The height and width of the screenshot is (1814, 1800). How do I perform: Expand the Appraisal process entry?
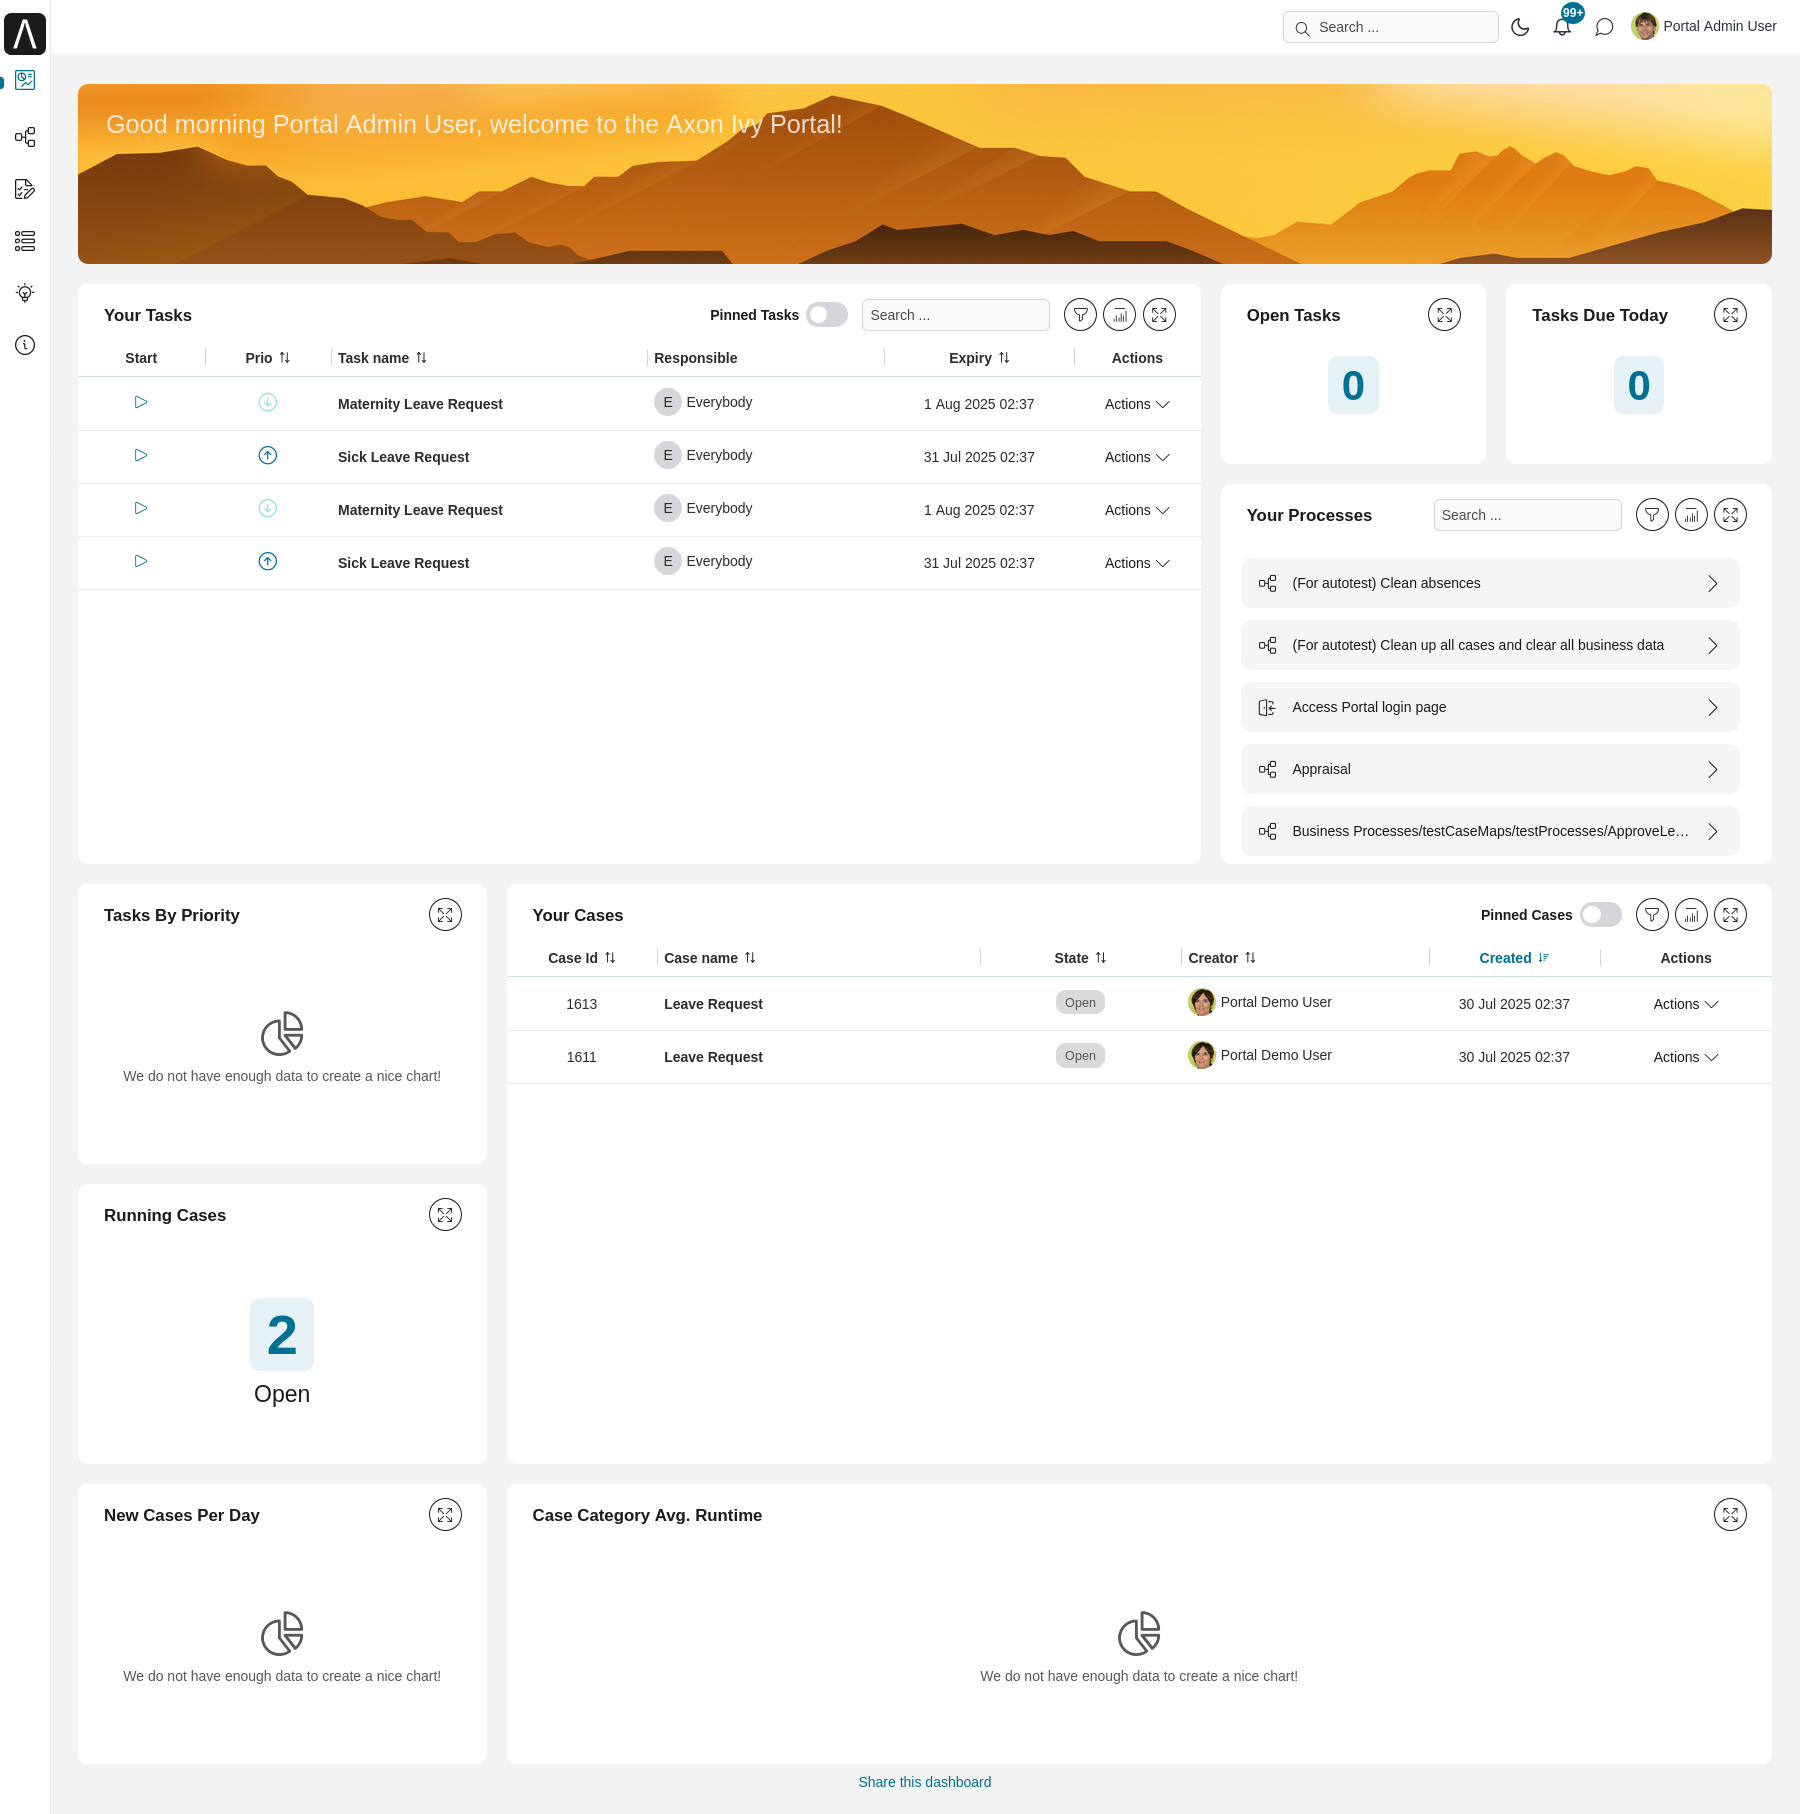[1714, 768]
